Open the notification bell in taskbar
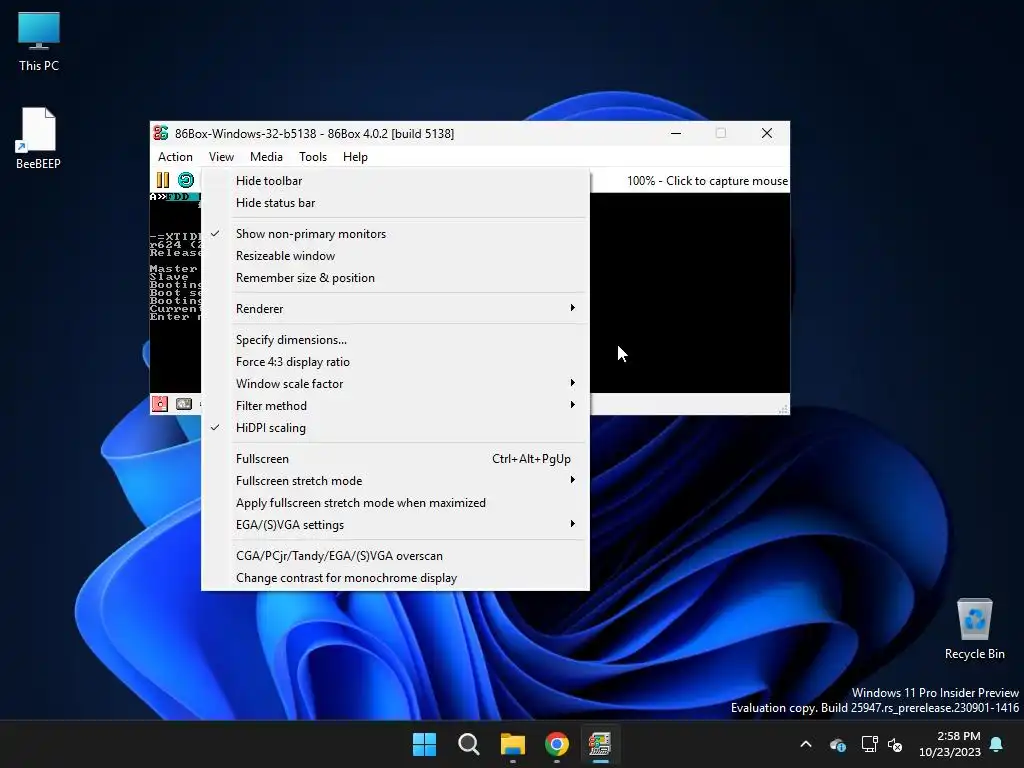1024x768 pixels. [997, 744]
